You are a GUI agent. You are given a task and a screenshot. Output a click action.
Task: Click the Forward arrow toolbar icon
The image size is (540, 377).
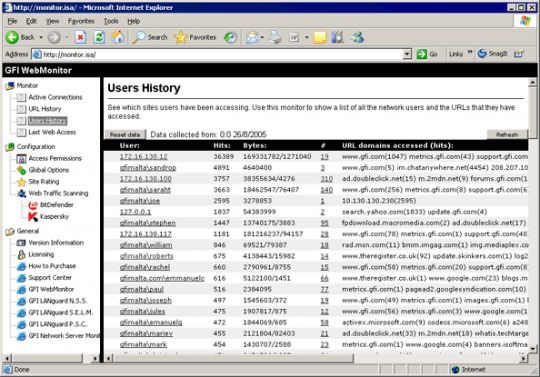pyautogui.click(x=54, y=37)
